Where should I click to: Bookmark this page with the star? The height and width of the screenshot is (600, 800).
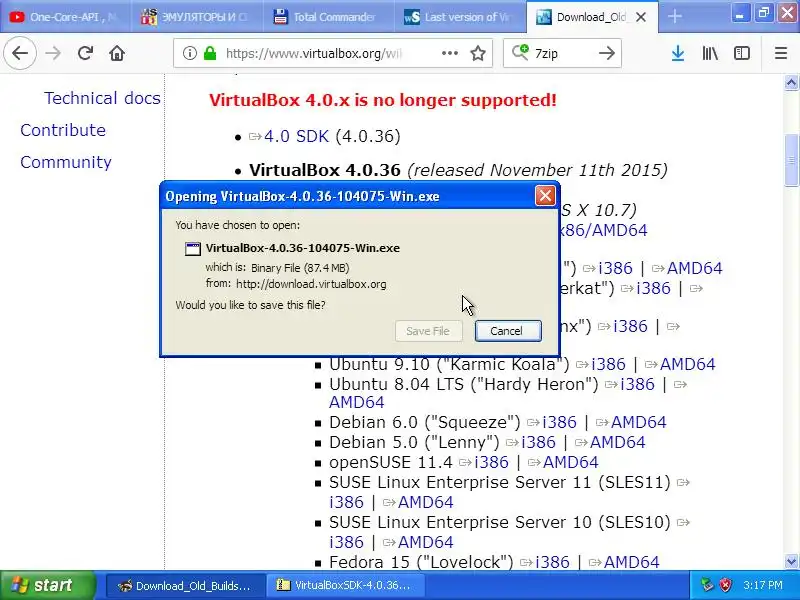[x=478, y=53]
